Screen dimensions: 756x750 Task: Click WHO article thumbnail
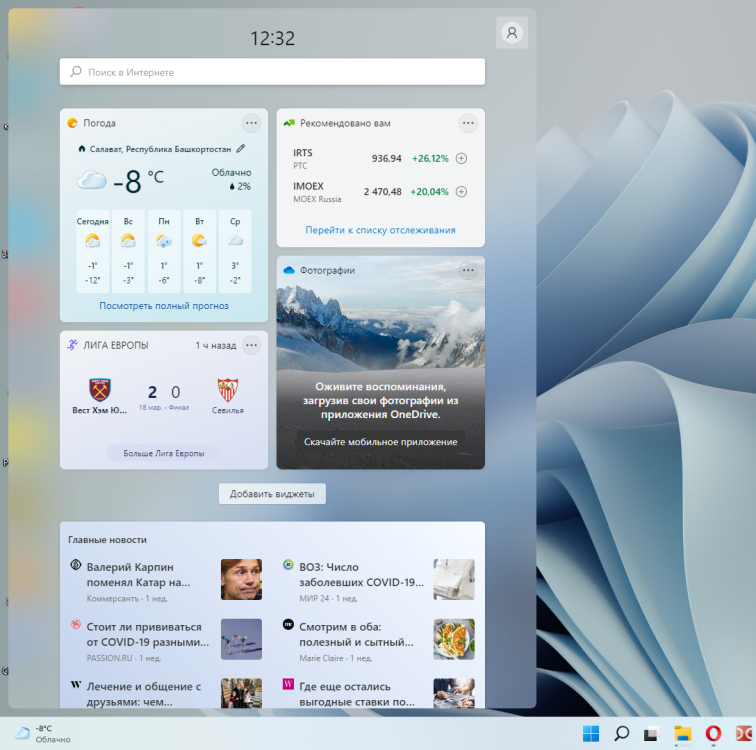(454, 579)
